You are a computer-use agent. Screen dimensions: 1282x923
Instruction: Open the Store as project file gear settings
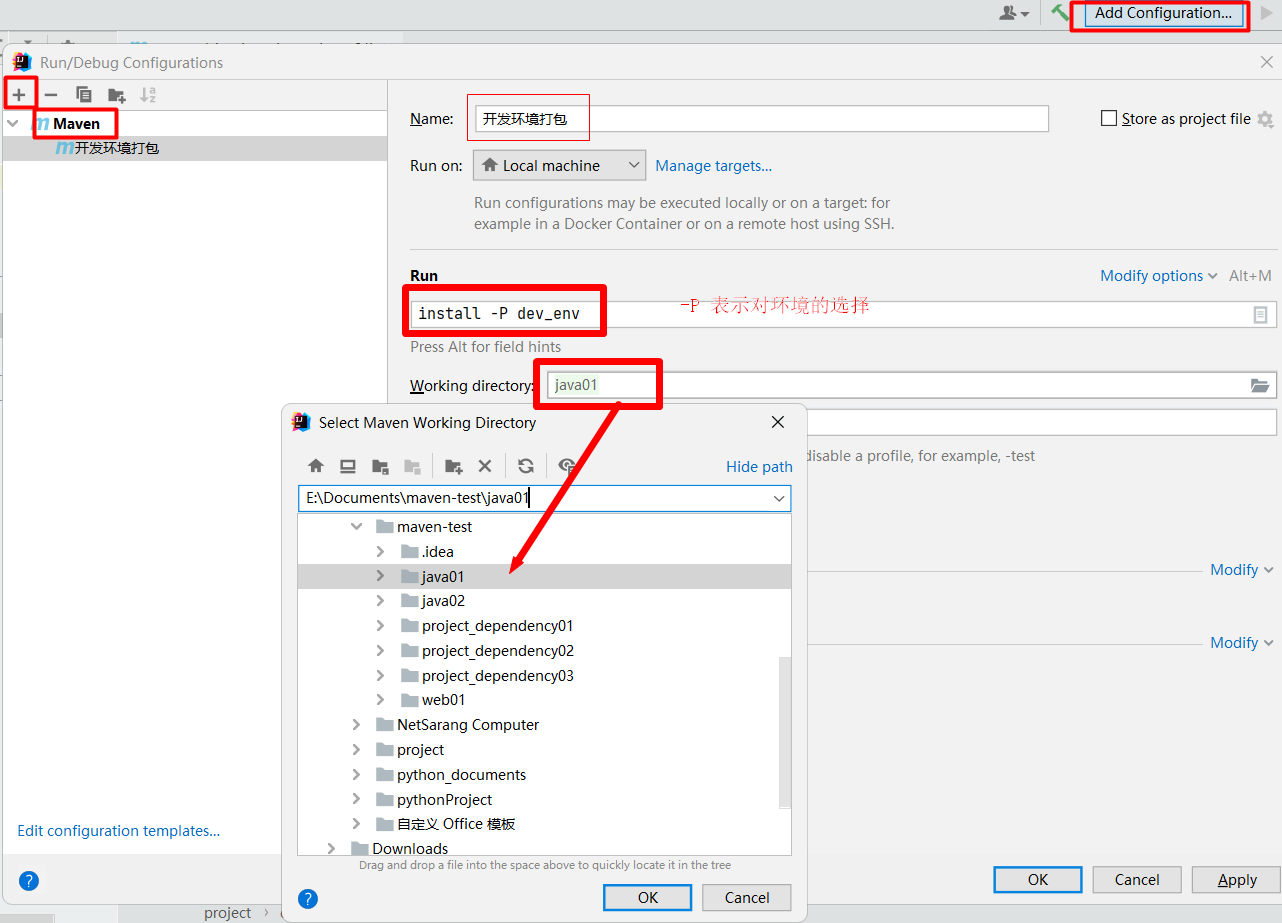click(1265, 119)
